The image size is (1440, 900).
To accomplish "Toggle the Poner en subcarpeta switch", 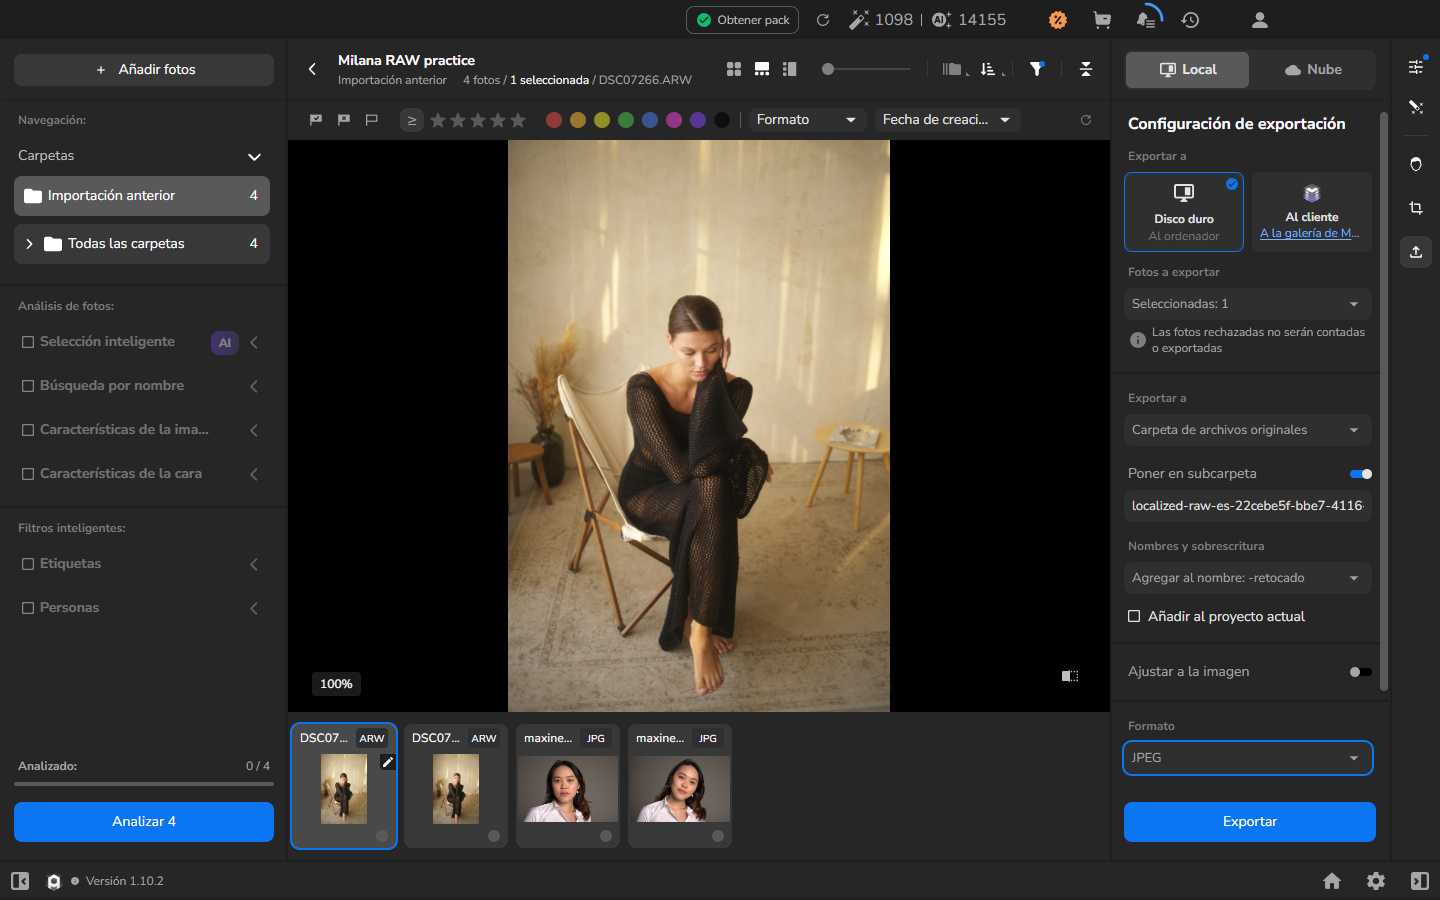I will tap(1361, 474).
